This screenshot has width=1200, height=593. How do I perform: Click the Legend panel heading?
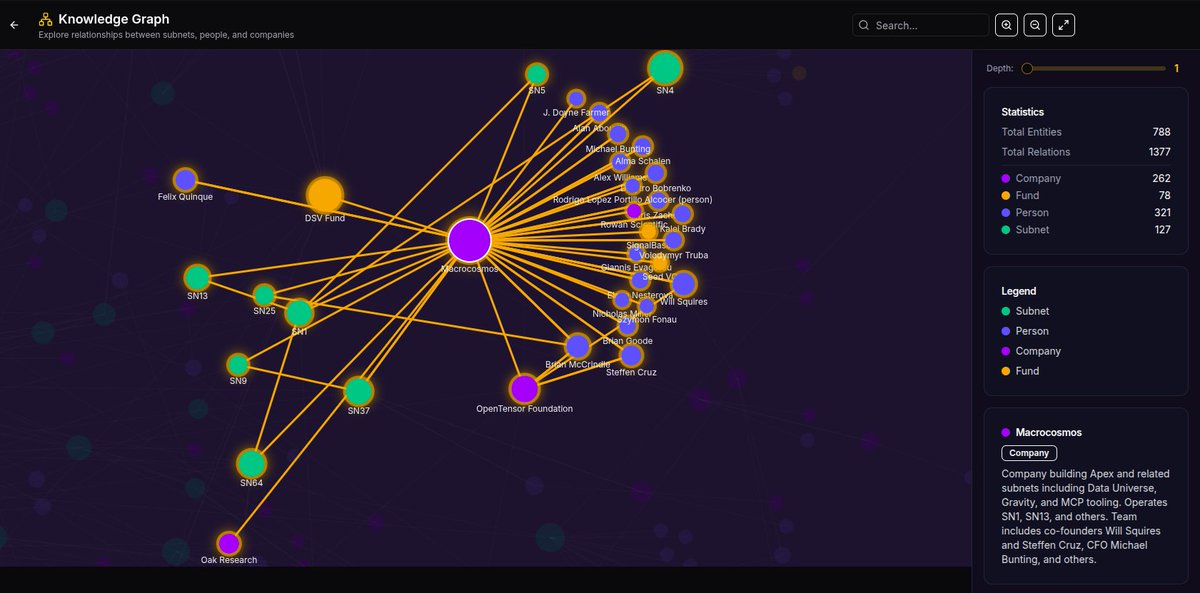tap(1019, 291)
